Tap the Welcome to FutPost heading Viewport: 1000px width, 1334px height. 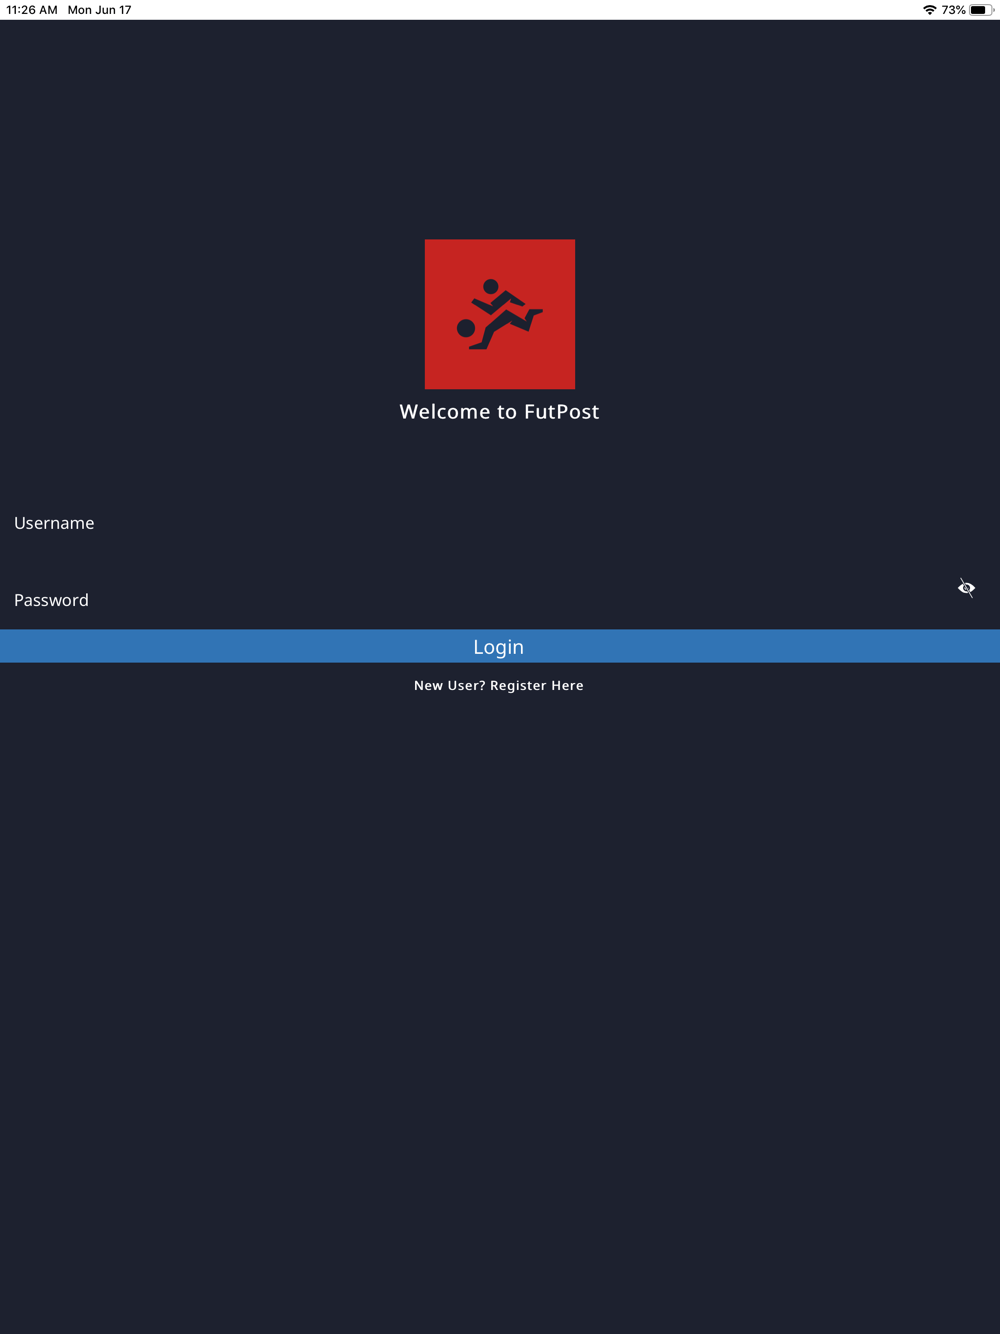click(x=499, y=411)
